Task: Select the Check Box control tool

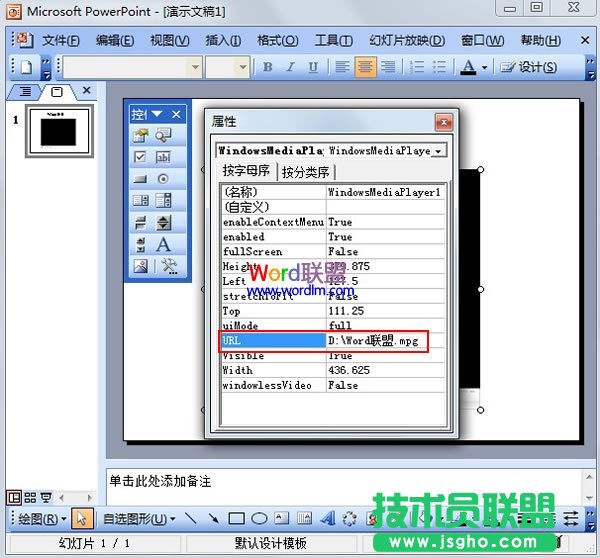Action: [x=140, y=157]
